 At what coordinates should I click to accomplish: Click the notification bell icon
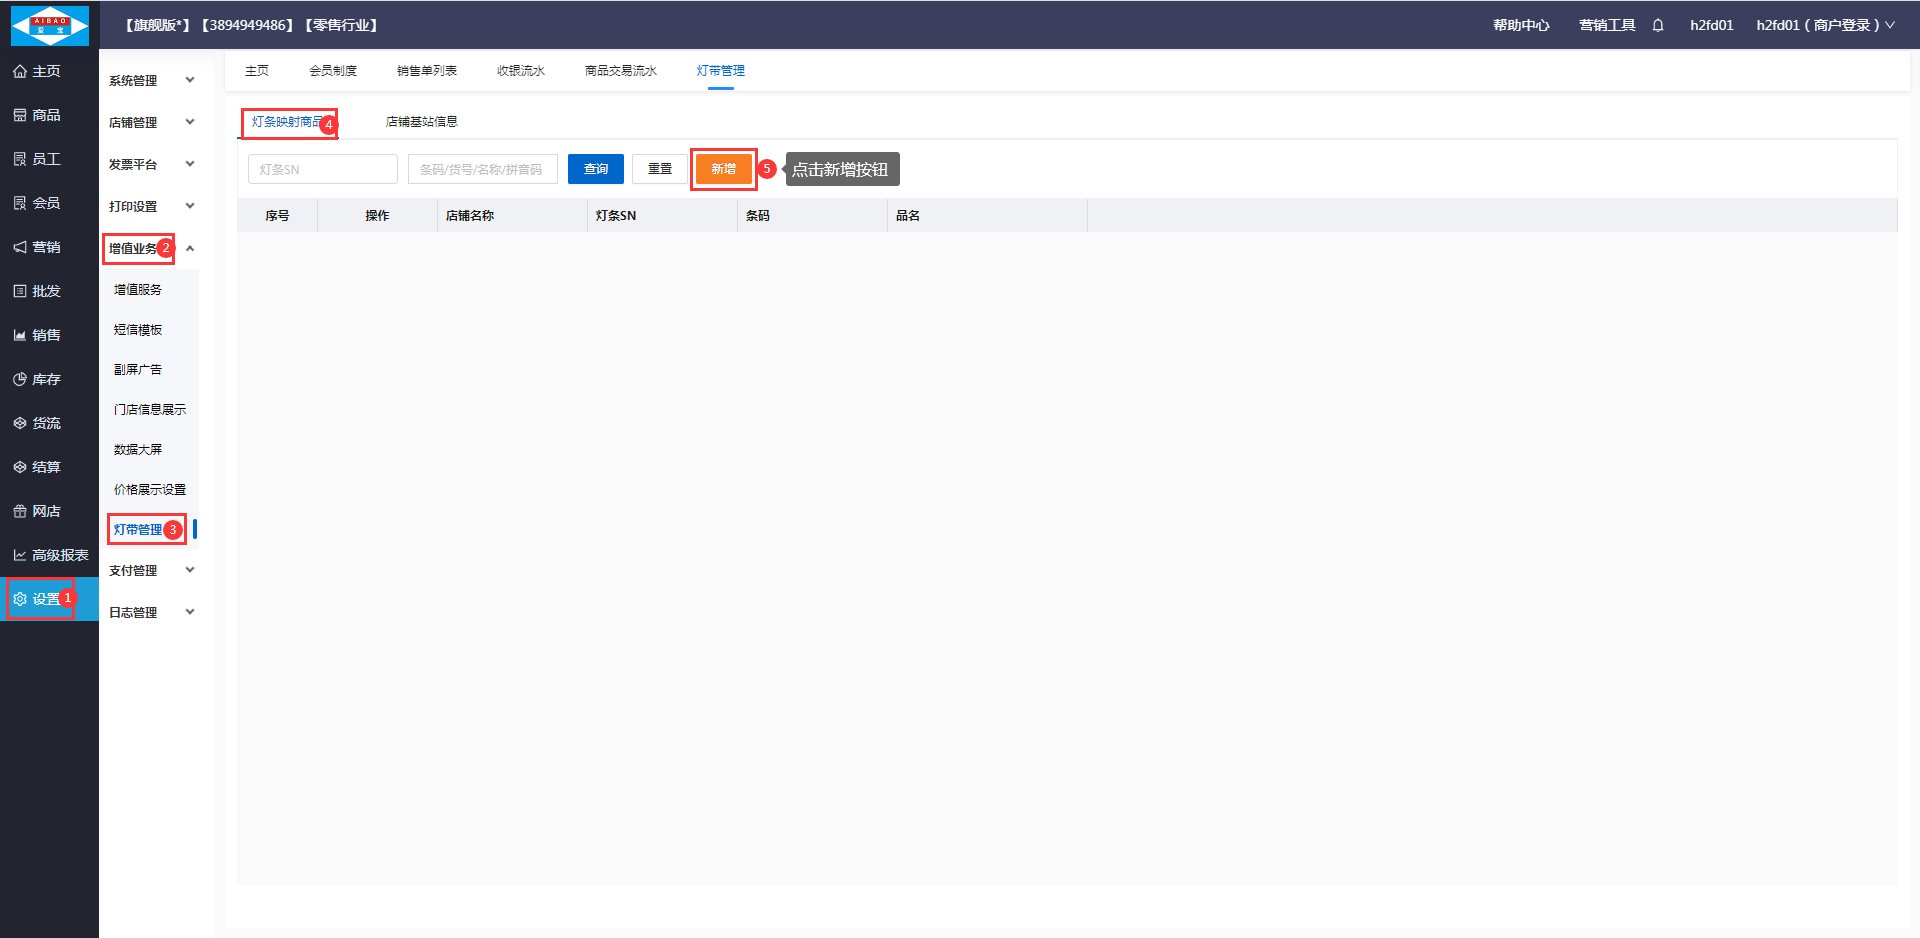[x=1658, y=26]
